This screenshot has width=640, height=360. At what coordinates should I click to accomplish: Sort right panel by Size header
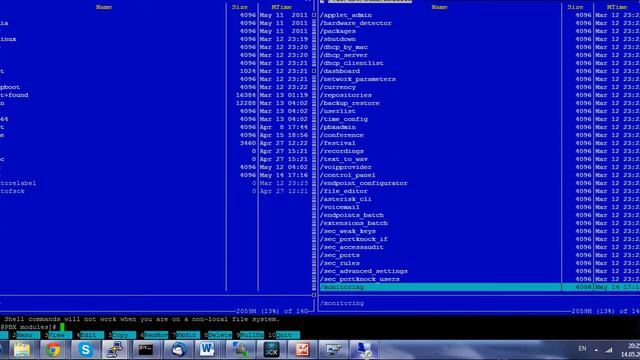pos(575,7)
